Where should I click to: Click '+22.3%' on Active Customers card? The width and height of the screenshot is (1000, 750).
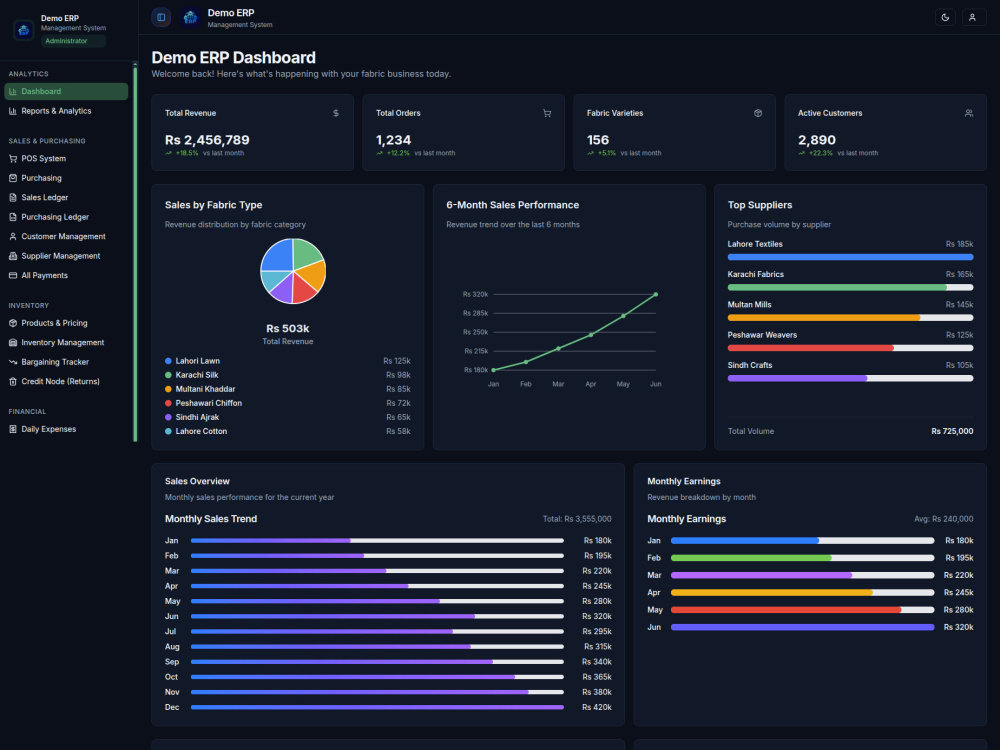coord(821,153)
